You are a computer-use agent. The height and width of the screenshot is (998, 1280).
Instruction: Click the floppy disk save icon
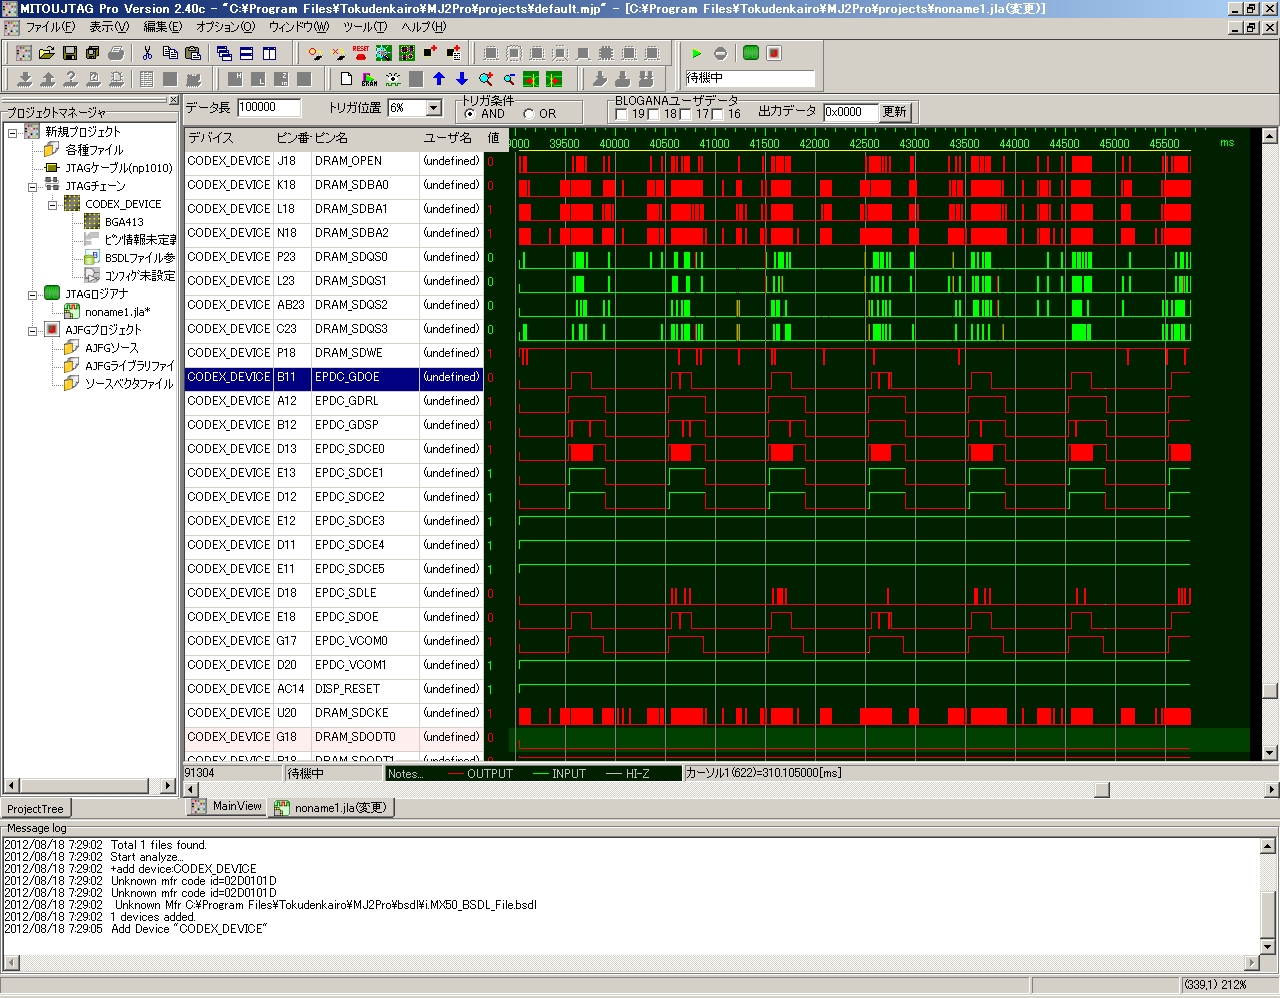(70, 53)
